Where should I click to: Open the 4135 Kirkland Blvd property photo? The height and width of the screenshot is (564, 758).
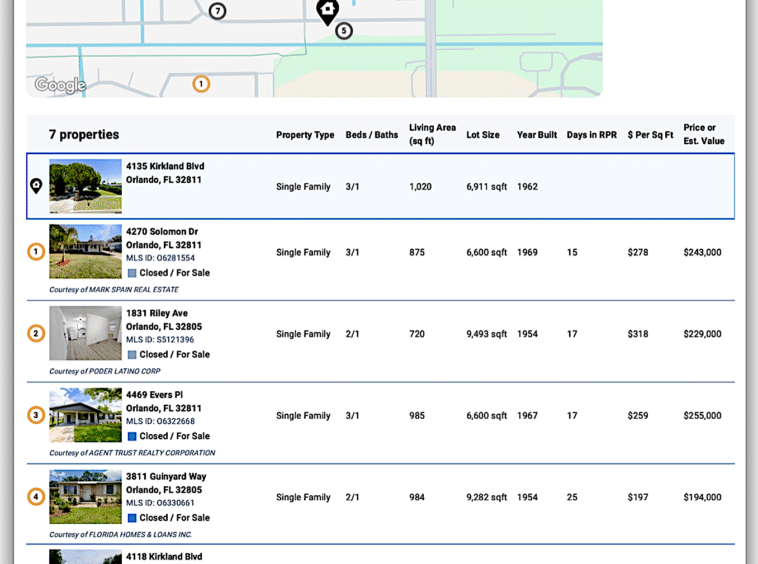click(85, 186)
